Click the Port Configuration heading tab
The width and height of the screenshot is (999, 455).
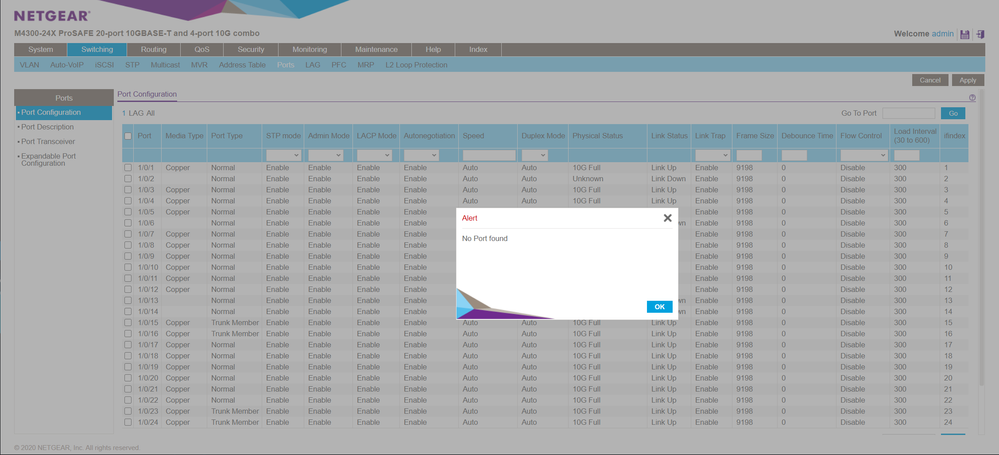pos(147,94)
